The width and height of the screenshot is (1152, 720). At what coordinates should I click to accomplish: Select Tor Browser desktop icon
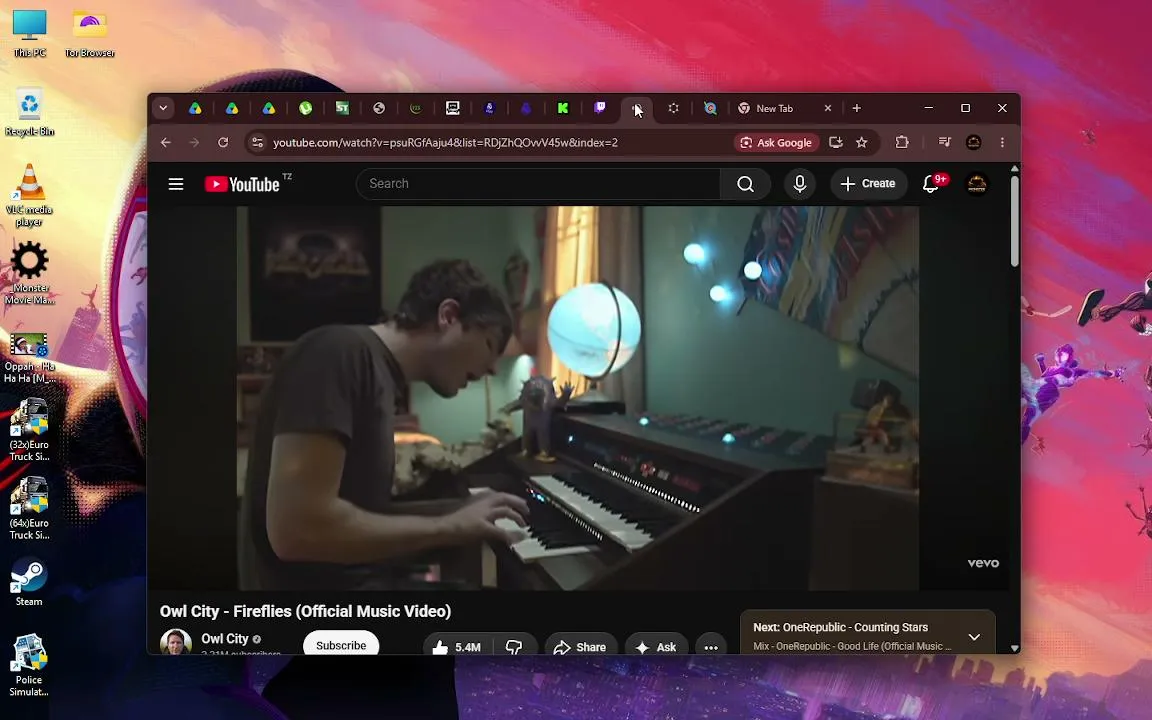pos(90,33)
